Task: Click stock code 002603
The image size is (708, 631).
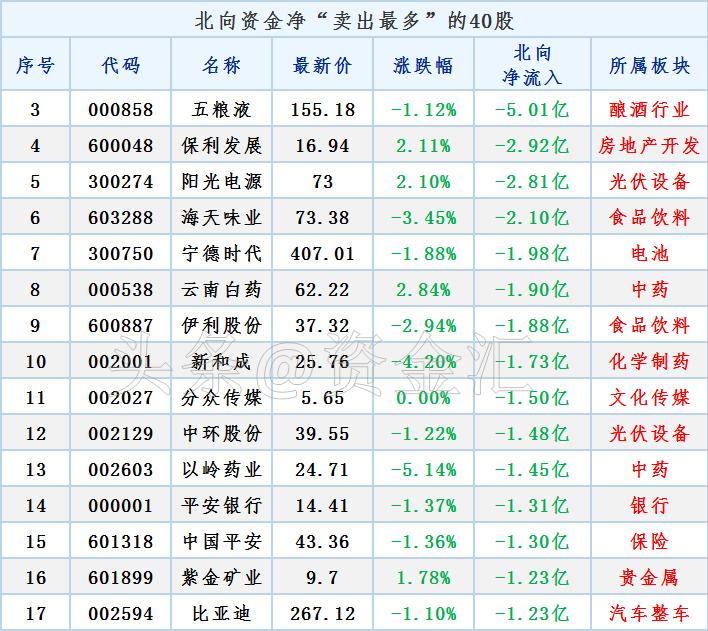Action: coord(121,469)
